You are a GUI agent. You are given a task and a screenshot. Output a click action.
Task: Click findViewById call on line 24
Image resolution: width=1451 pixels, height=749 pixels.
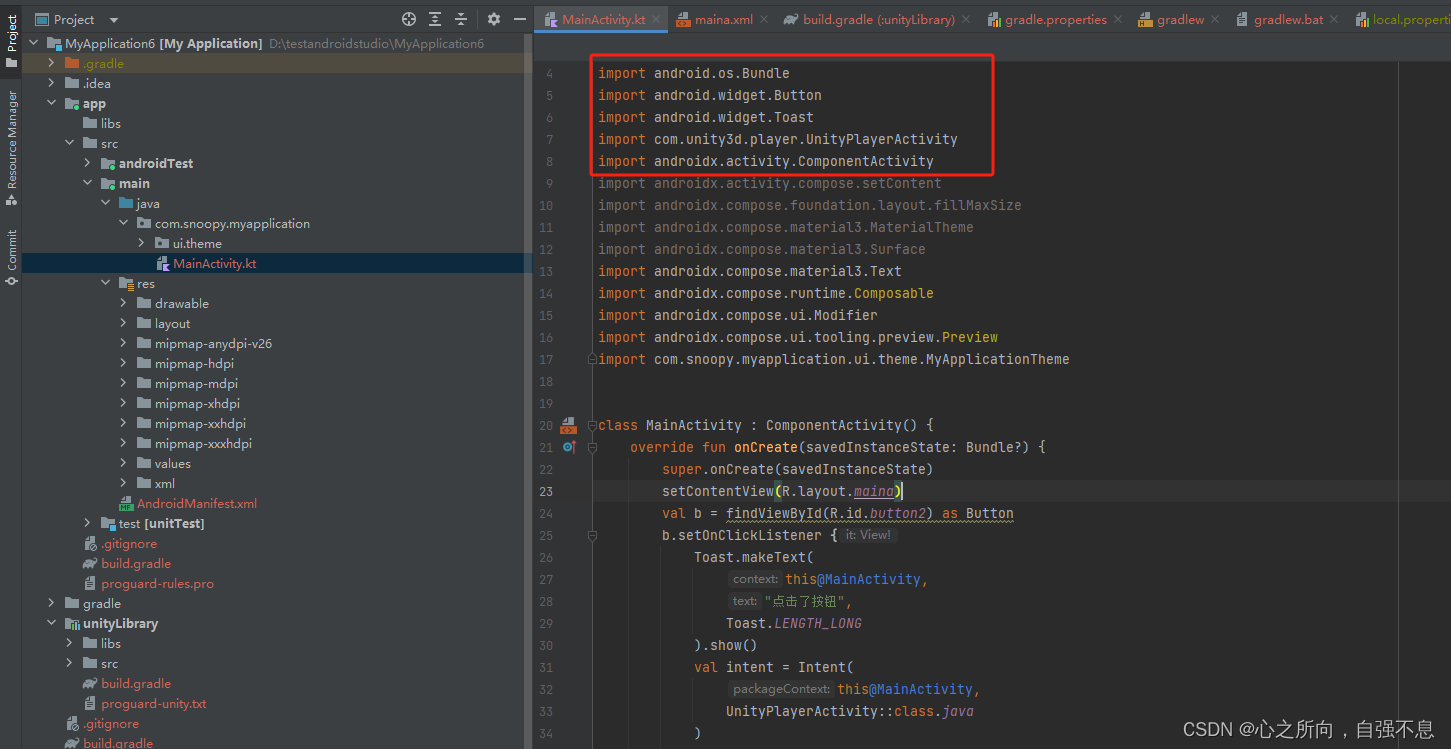[x=774, y=513]
